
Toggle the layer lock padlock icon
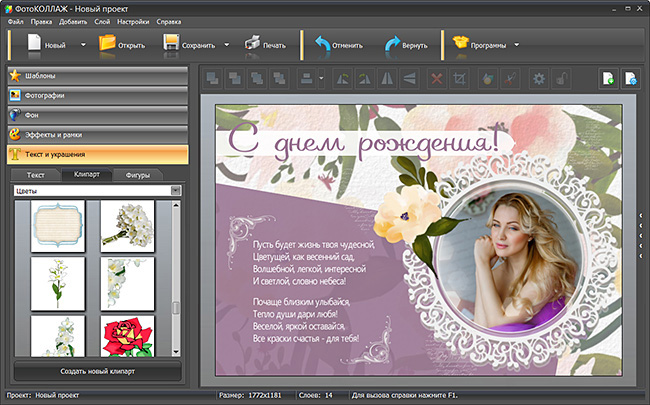[x=561, y=78]
